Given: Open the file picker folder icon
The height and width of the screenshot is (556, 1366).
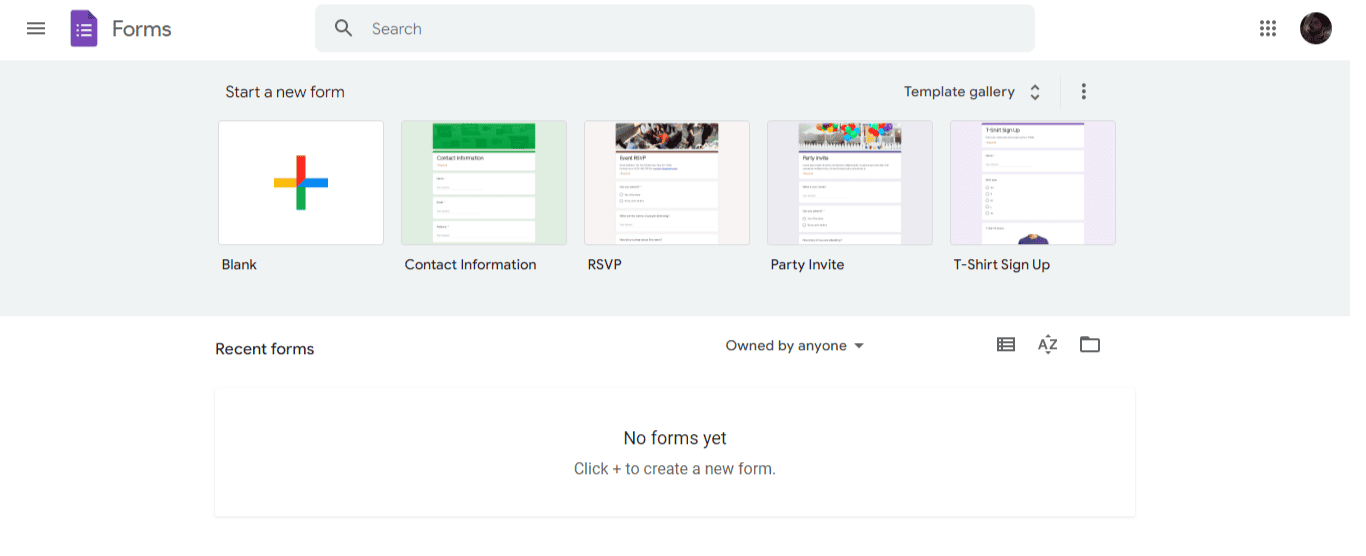Looking at the screenshot, I should [1090, 345].
